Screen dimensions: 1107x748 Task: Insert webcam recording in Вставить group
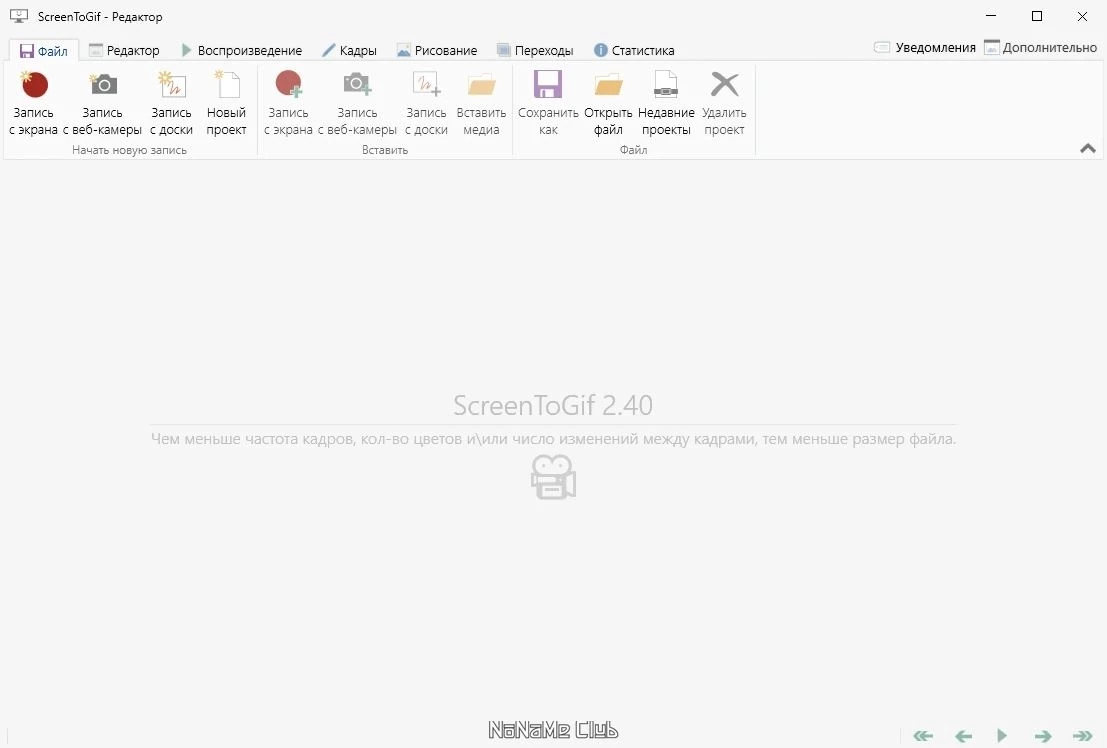357,102
